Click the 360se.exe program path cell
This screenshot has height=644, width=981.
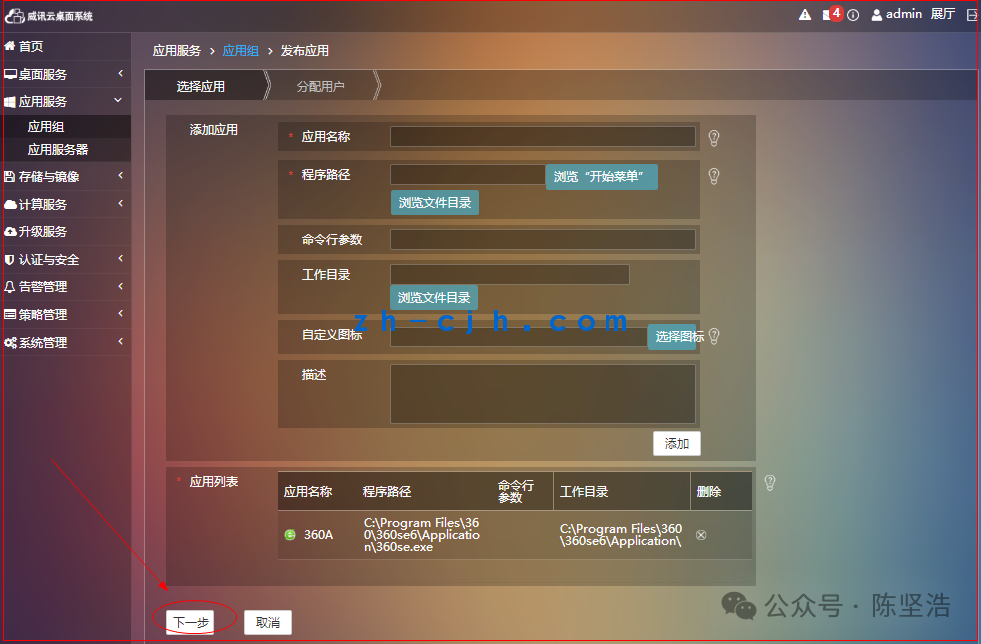pyautogui.click(x=422, y=535)
